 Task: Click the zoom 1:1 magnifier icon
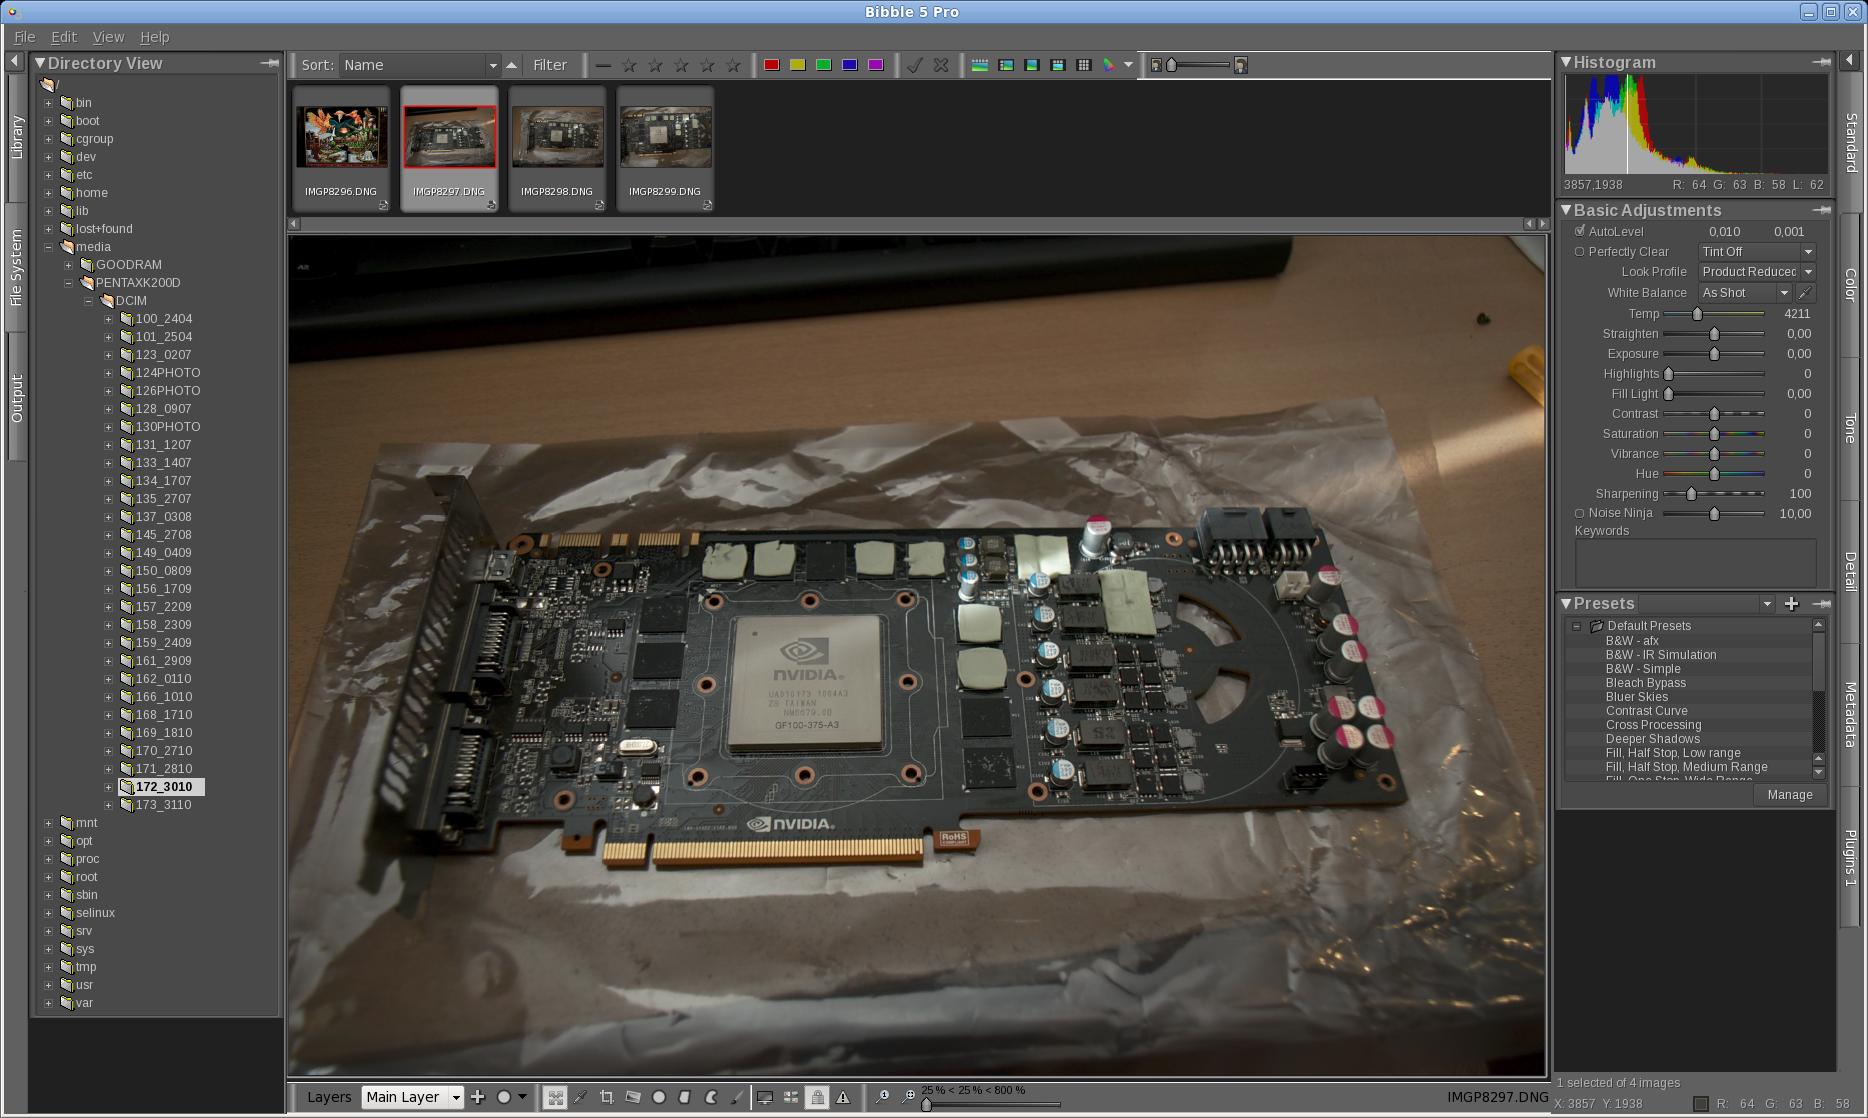pyautogui.click(x=883, y=1097)
